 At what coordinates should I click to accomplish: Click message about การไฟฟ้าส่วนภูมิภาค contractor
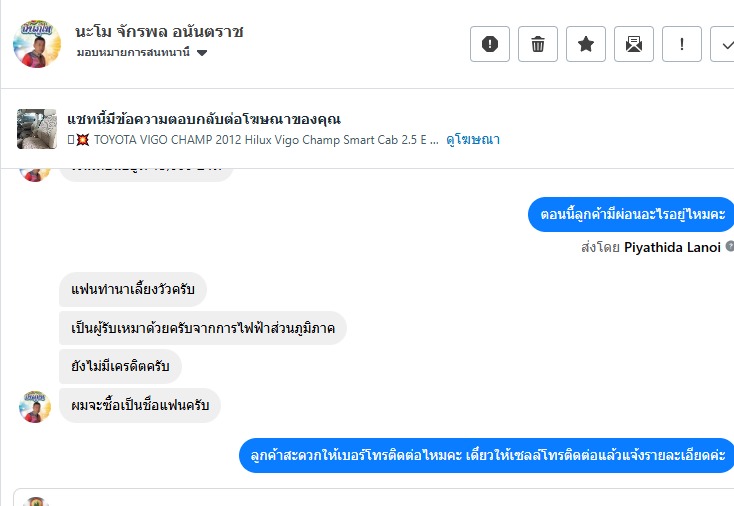pyautogui.click(x=203, y=328)
